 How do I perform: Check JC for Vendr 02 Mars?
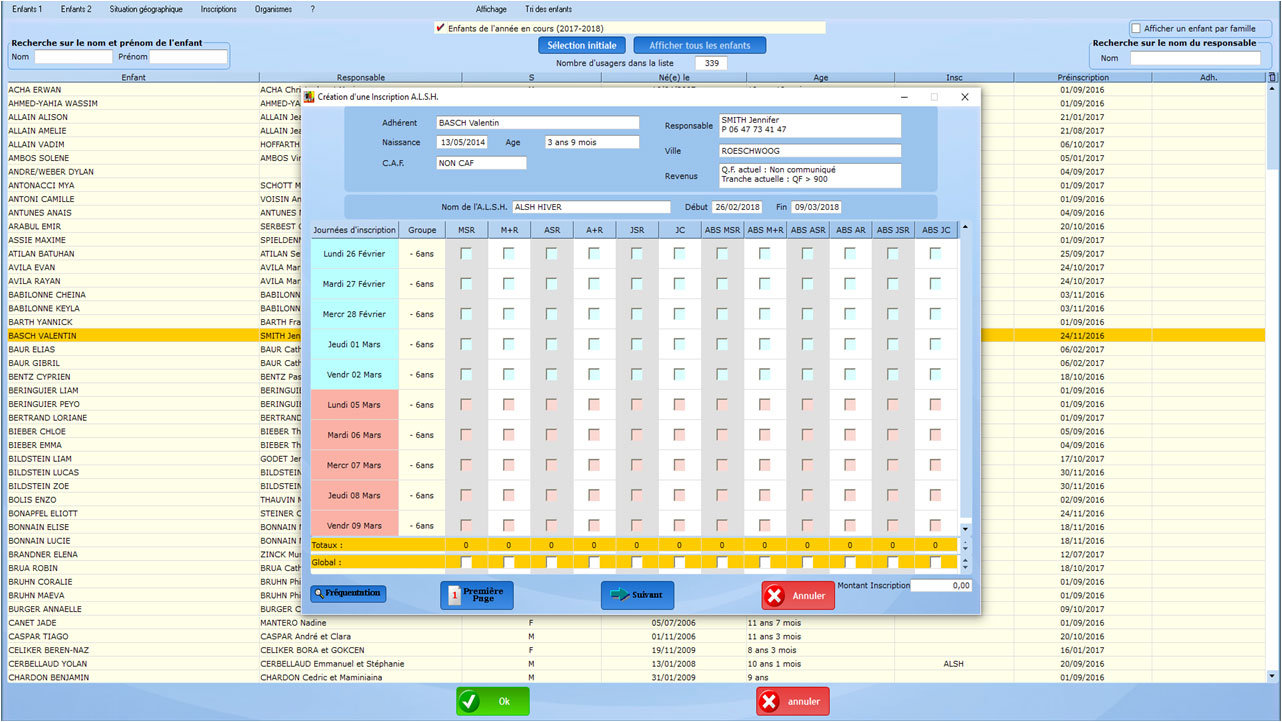680,374
